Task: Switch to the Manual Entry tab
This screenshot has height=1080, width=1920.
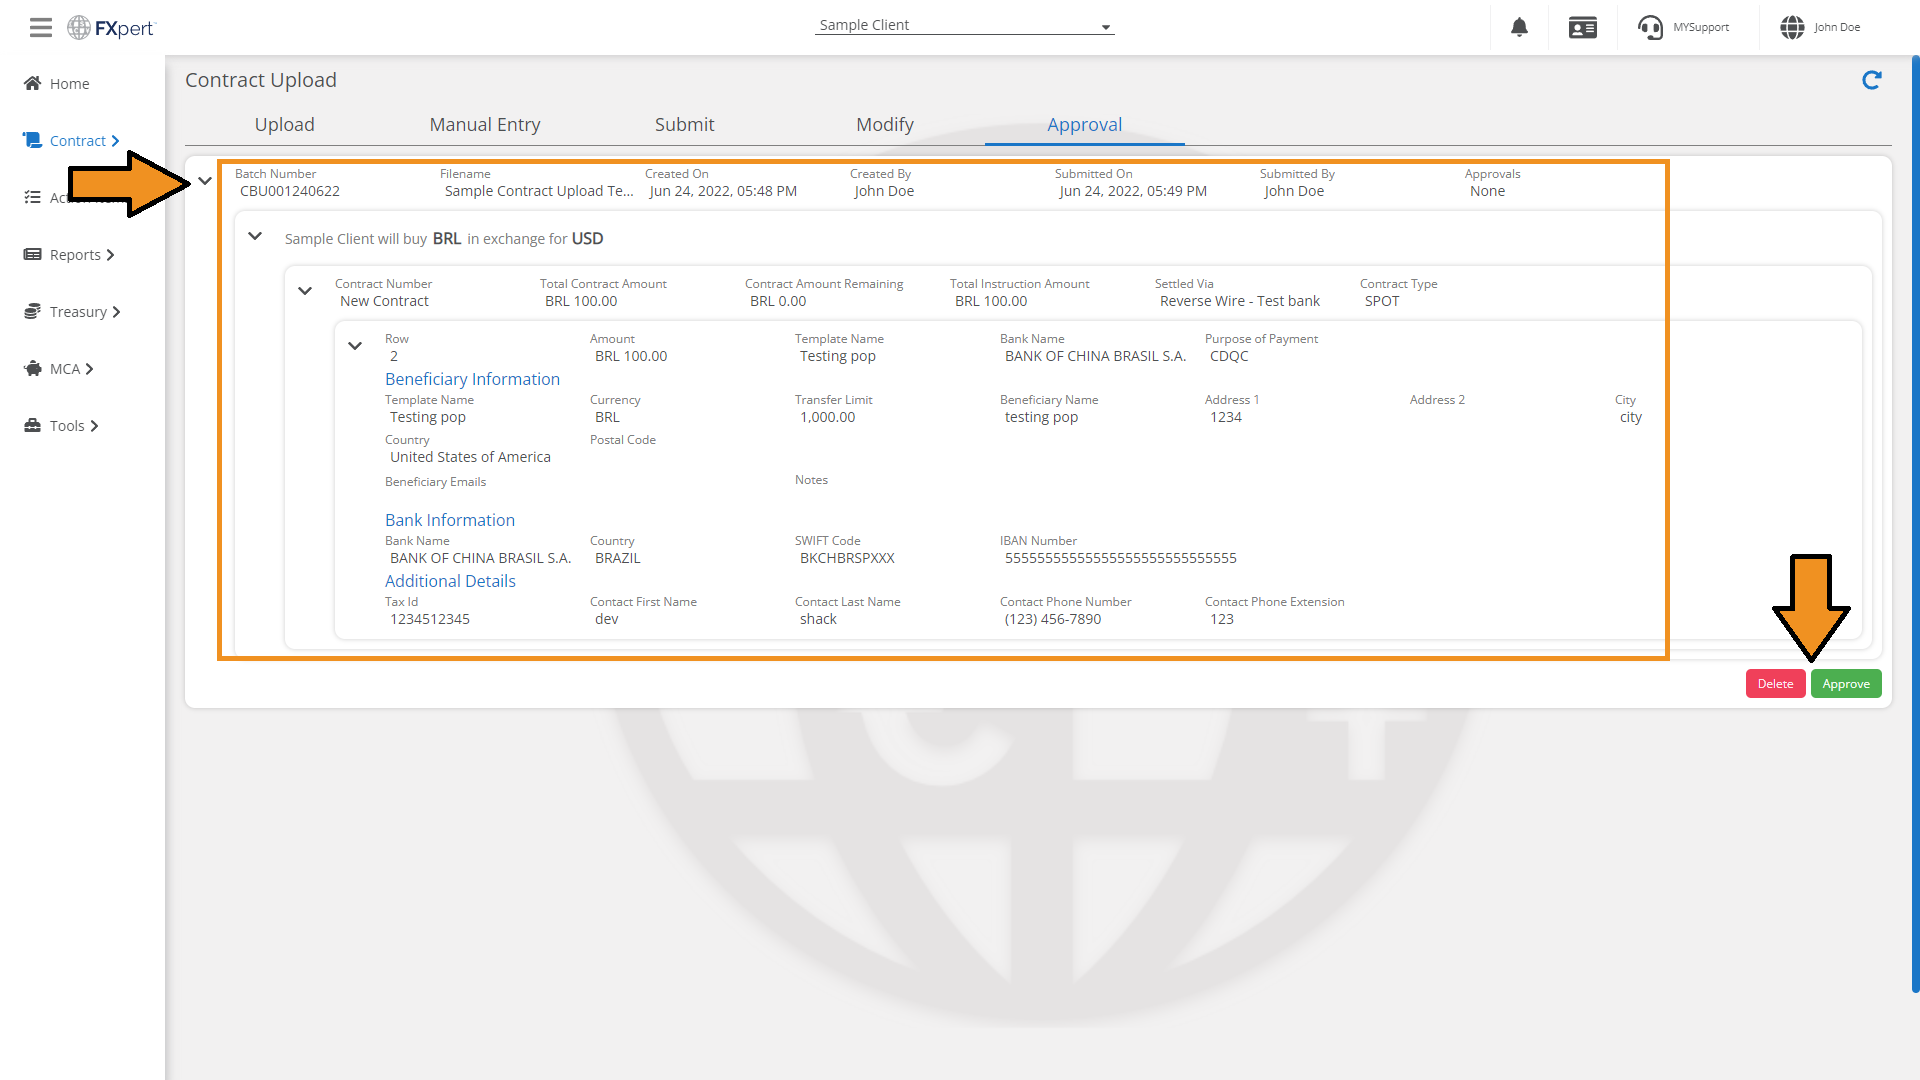Action: [485, 125]
